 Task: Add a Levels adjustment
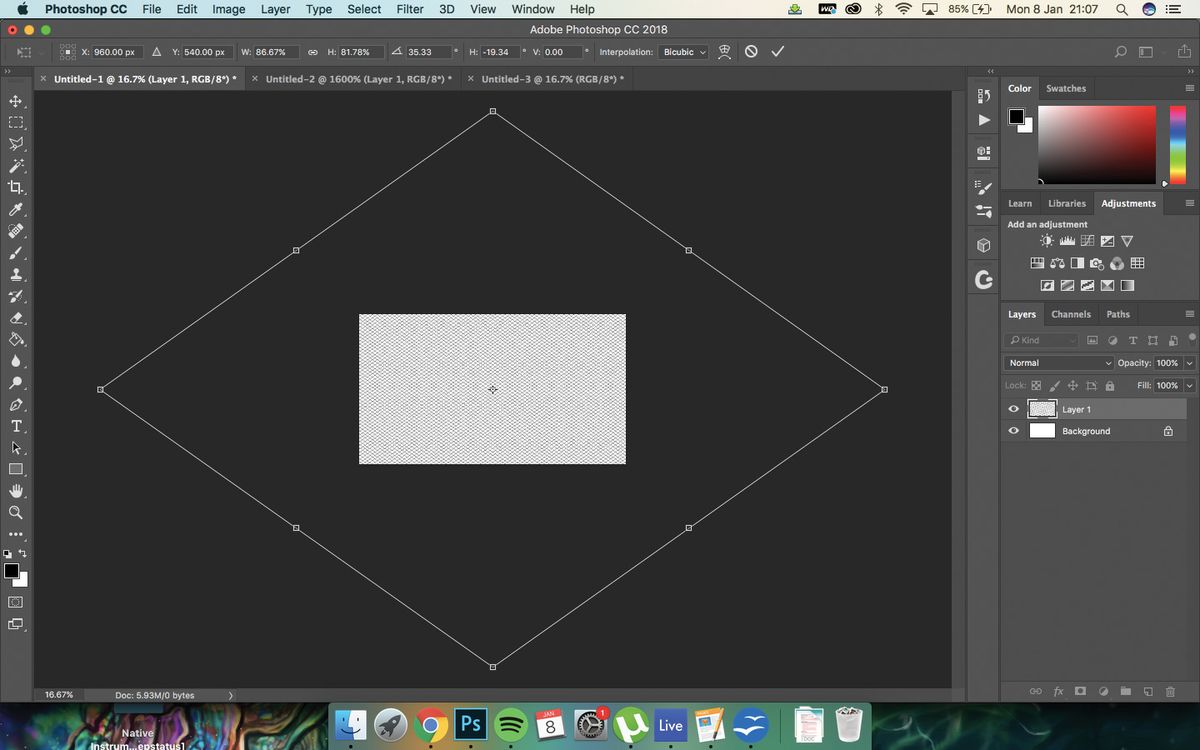(x=1066, y=240)
